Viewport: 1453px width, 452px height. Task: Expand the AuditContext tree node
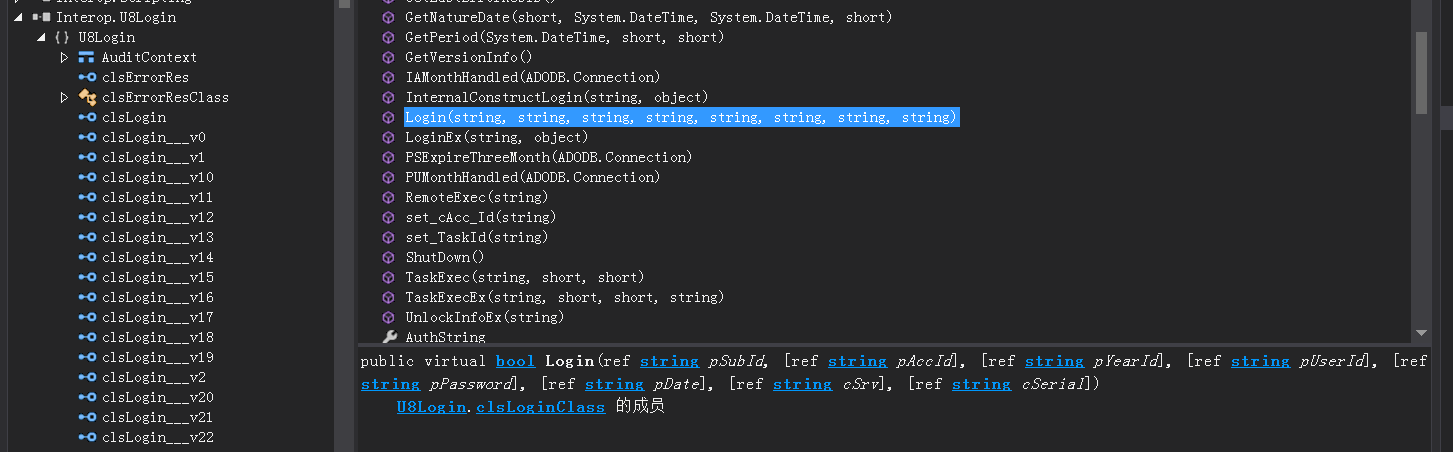point(64,57)
